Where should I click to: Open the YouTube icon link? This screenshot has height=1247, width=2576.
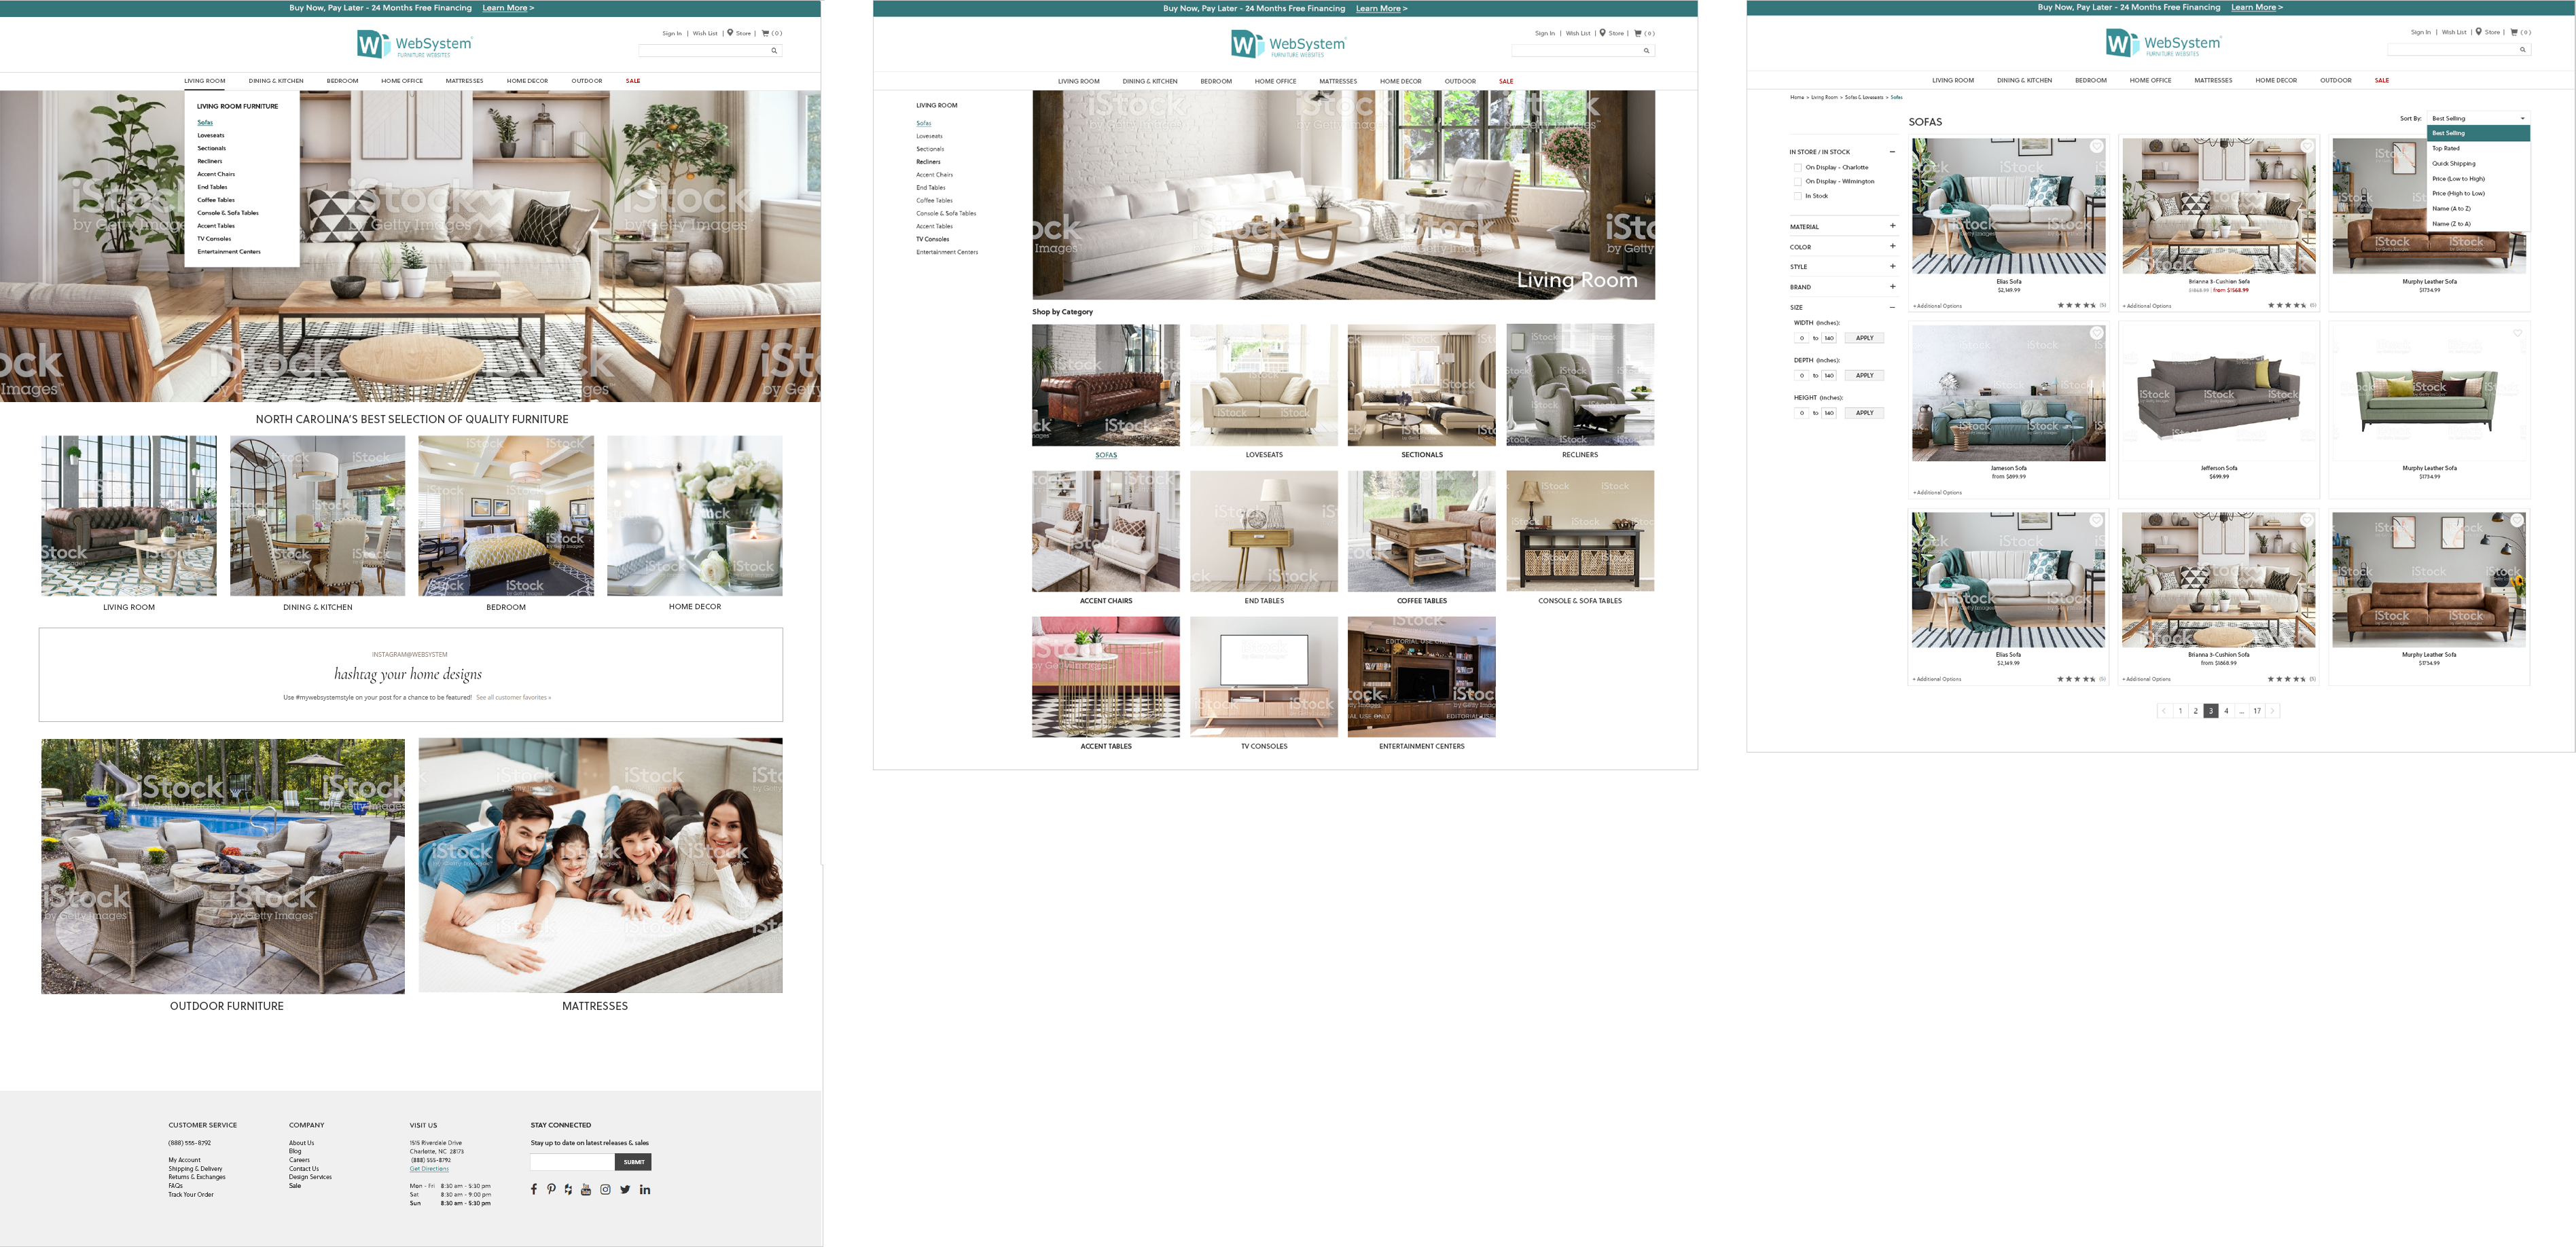tap(586, 1189)
